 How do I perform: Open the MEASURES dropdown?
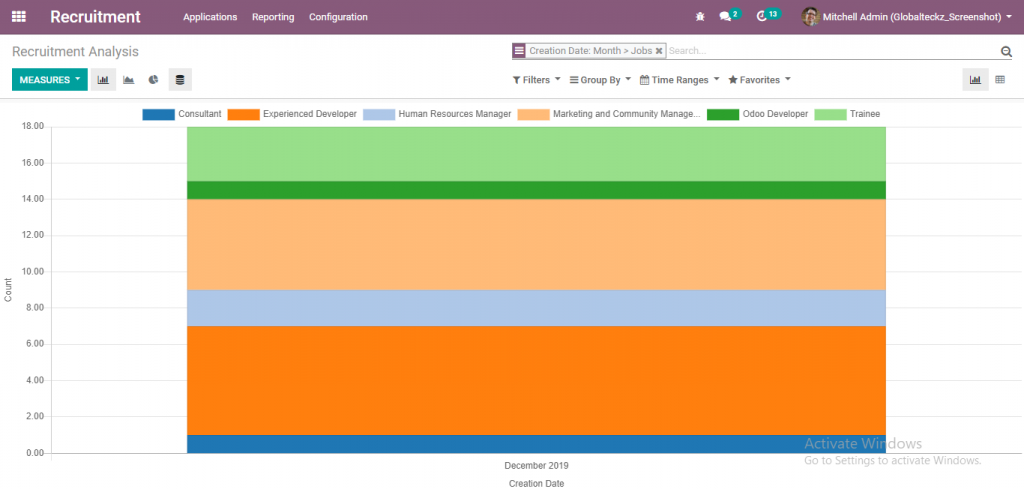(x=50, y=80)
